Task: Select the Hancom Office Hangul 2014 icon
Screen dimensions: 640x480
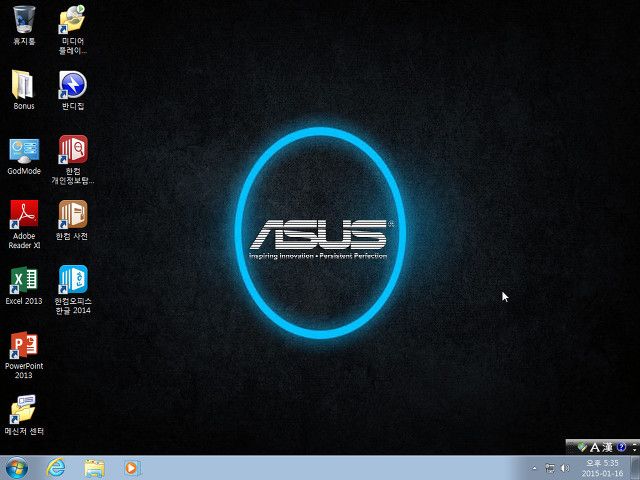Action: coord(73,290)
